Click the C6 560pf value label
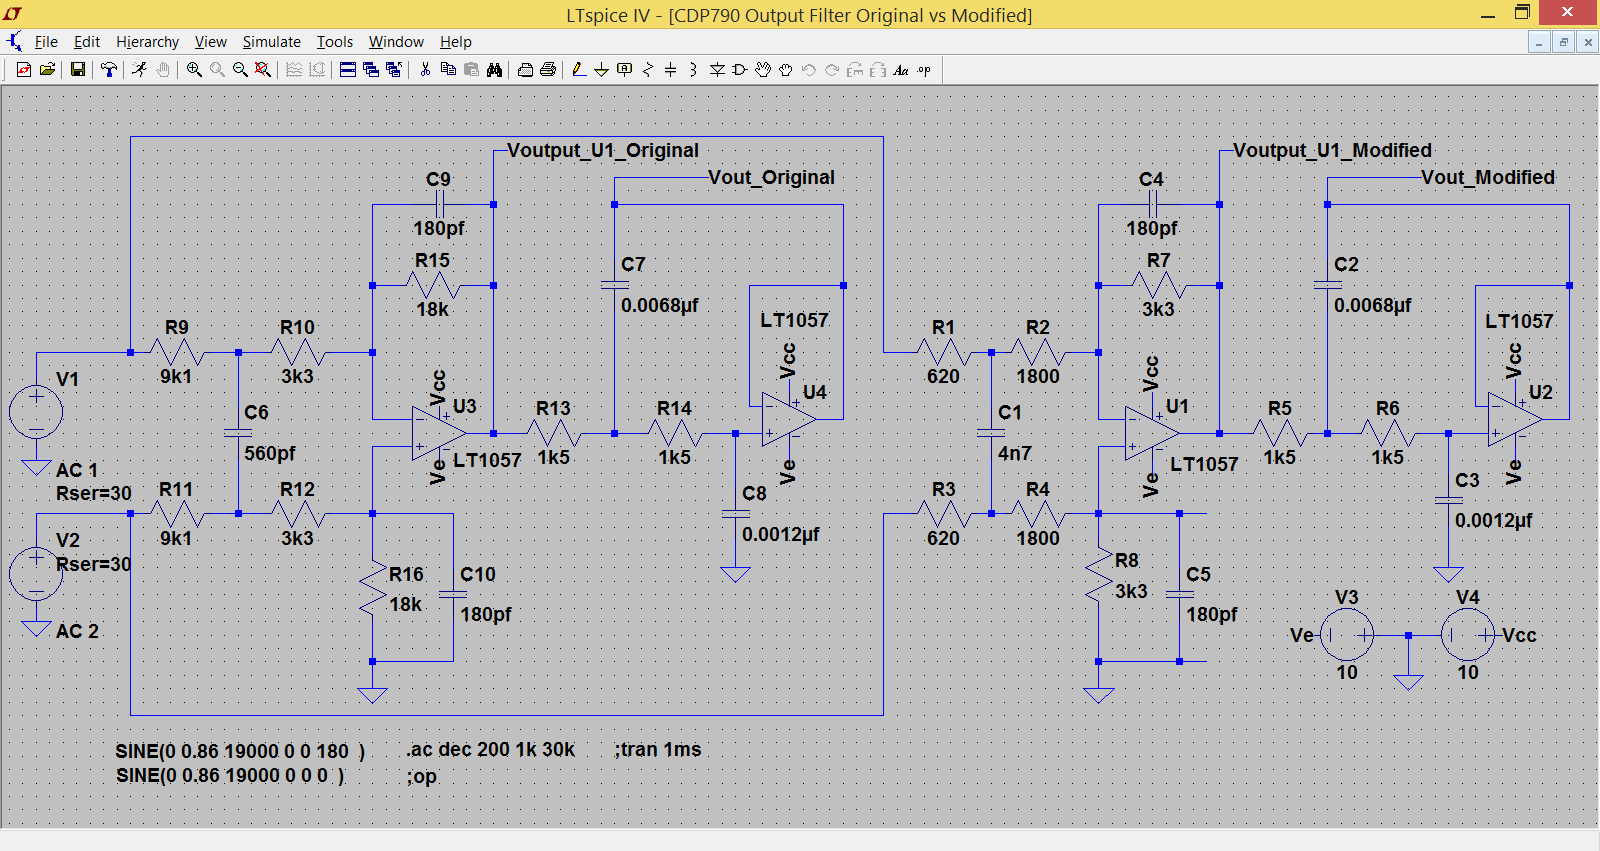Screen dimensions: 1600x851 (x=270, y=454)
